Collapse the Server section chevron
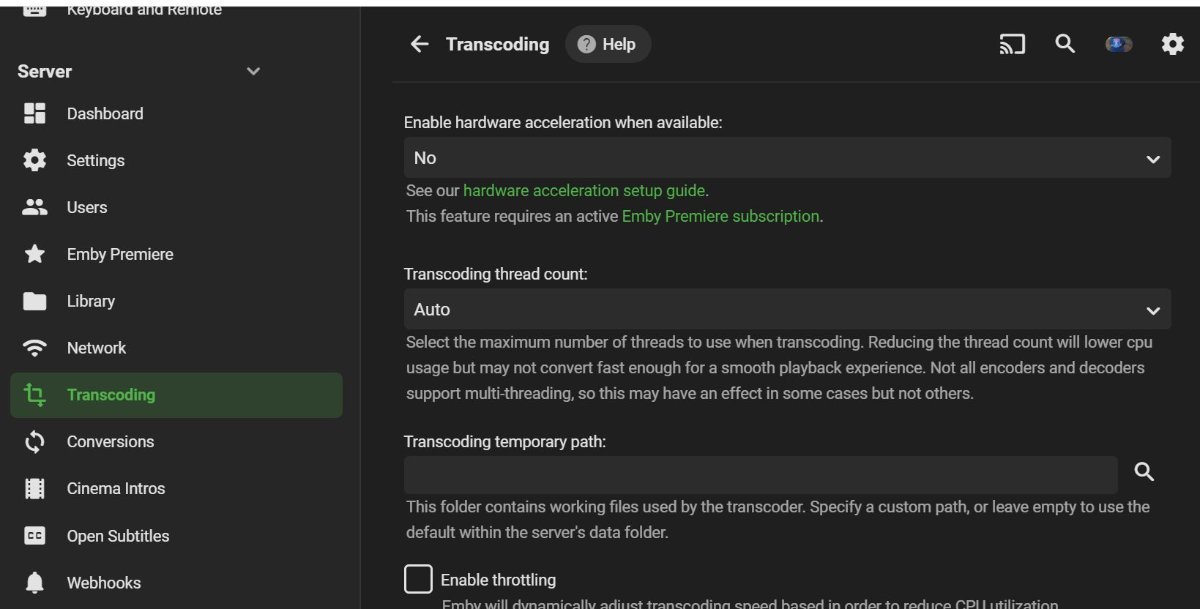 253,71
